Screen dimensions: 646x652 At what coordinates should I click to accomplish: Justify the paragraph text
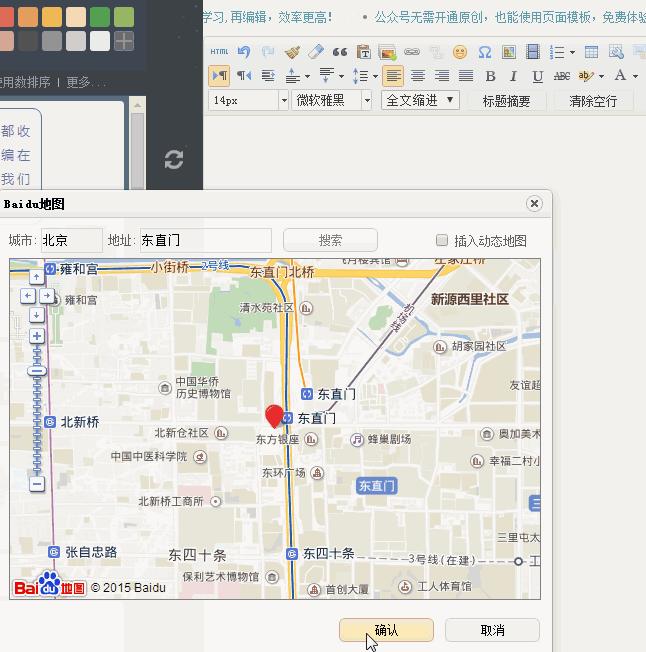click(466, 76)
